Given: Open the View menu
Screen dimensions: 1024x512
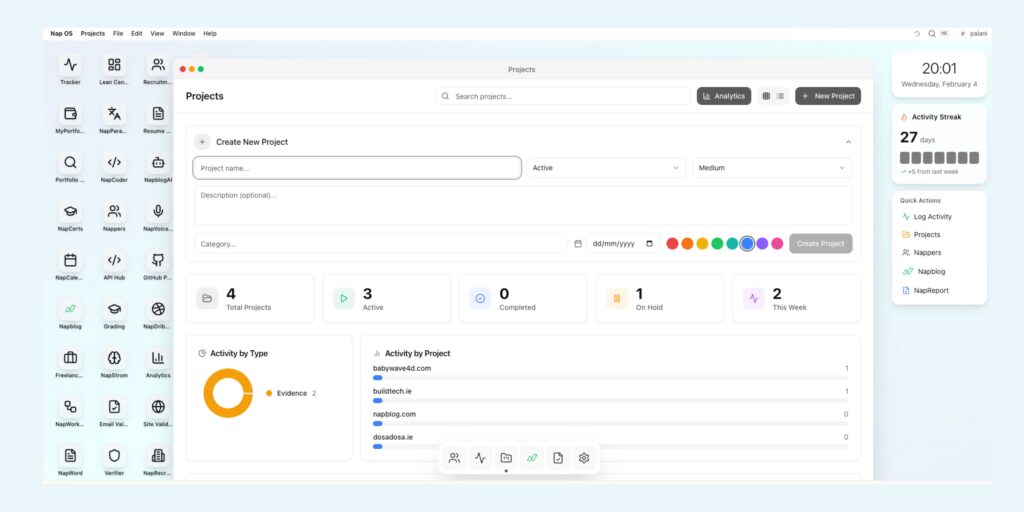Looking at the screenshot, I should coord(157,33).
